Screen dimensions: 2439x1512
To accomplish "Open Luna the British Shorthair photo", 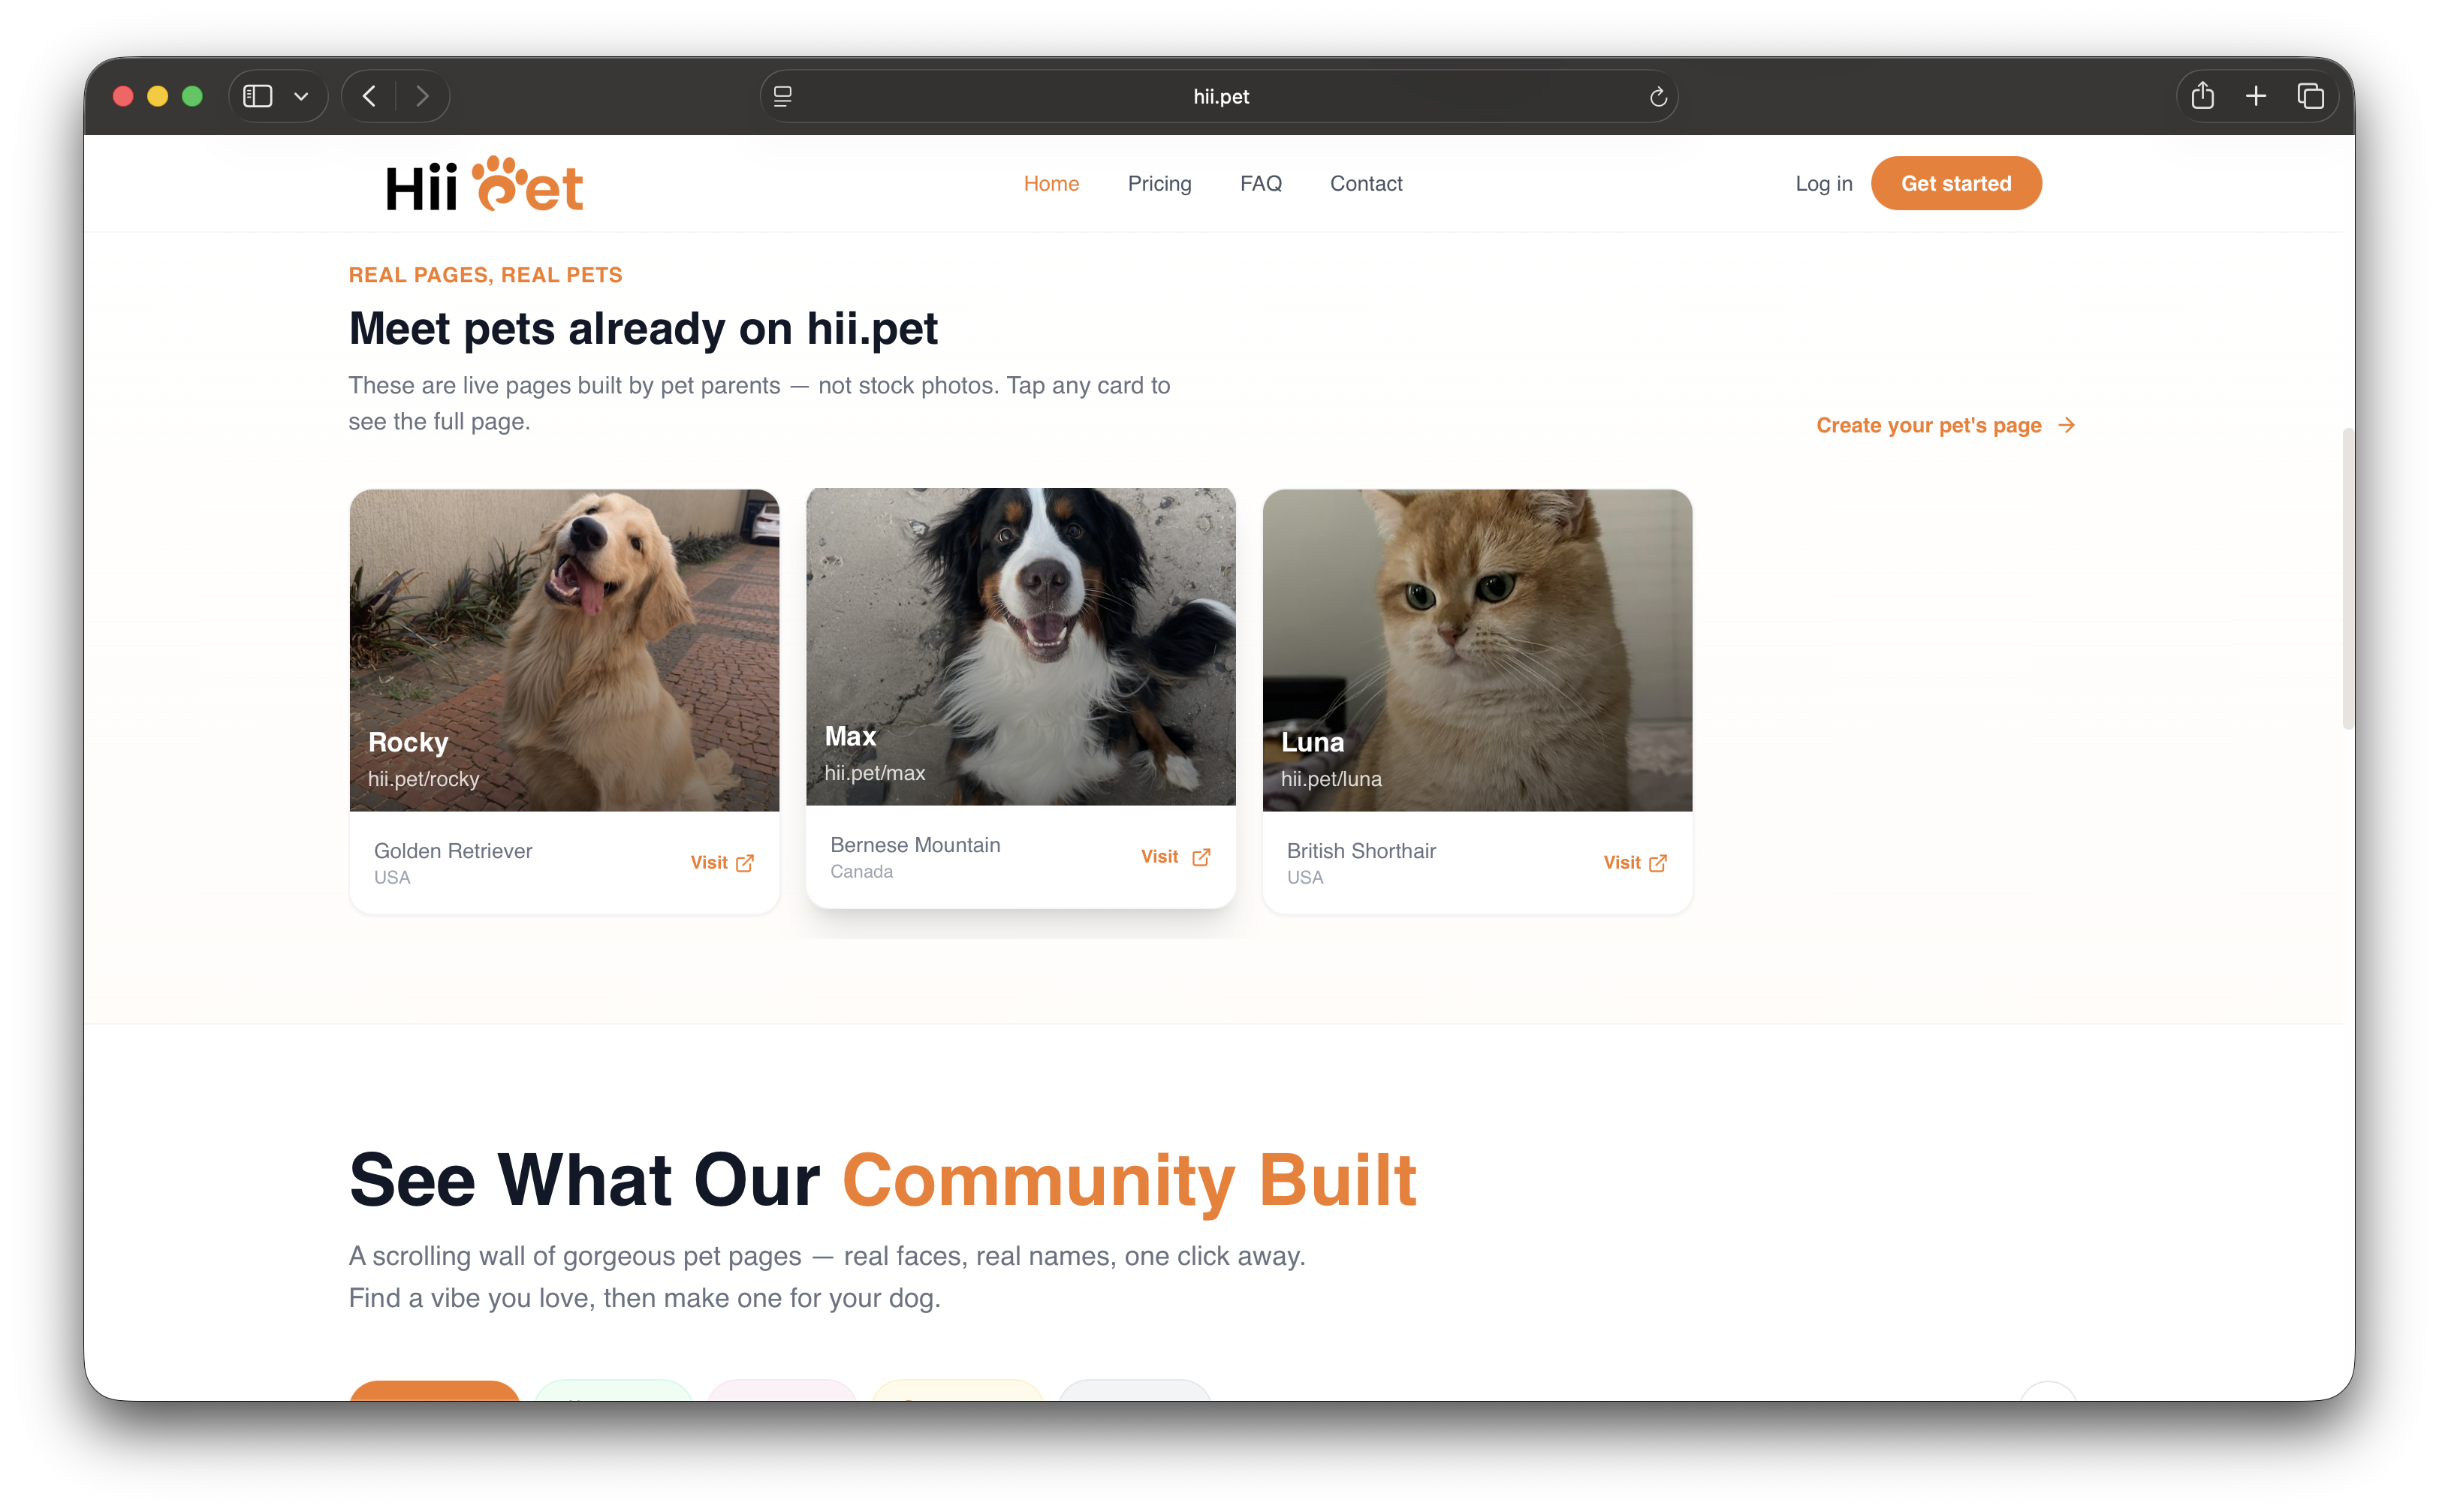I will coord(1477,650).
